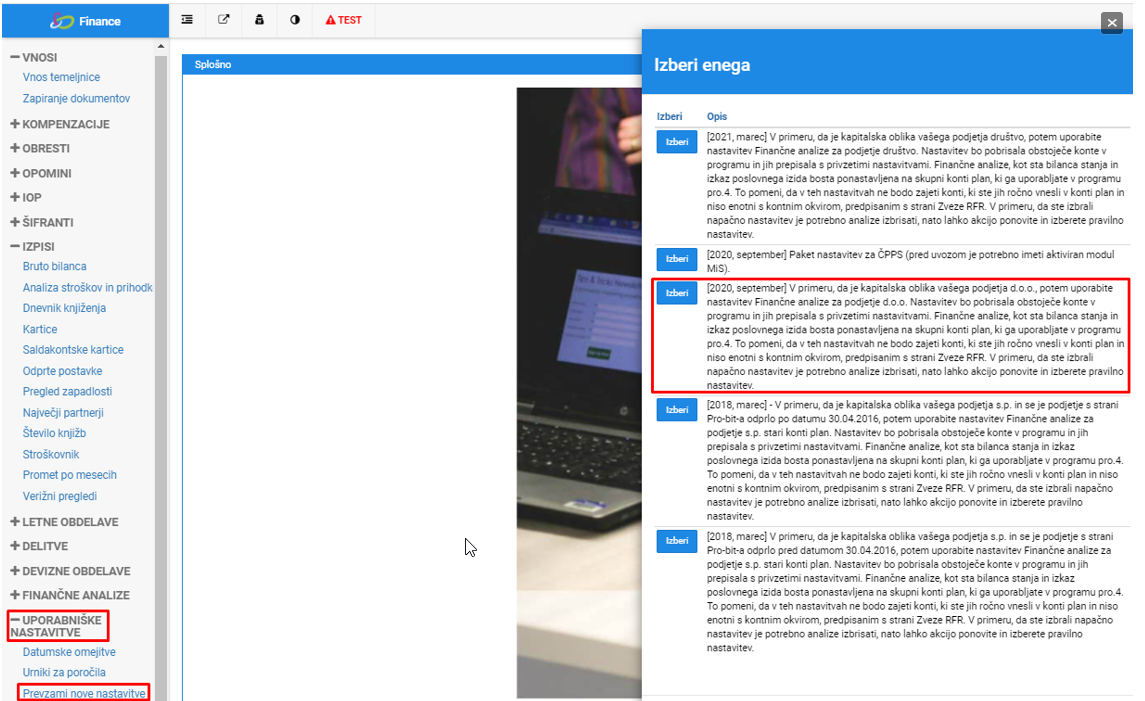
Task: Click the Splošno panel header
Action: pyautogui.click(x=412, y=64)
